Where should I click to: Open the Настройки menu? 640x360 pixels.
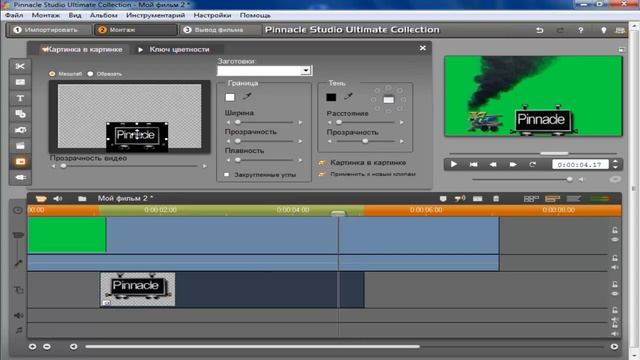point(212,15)
